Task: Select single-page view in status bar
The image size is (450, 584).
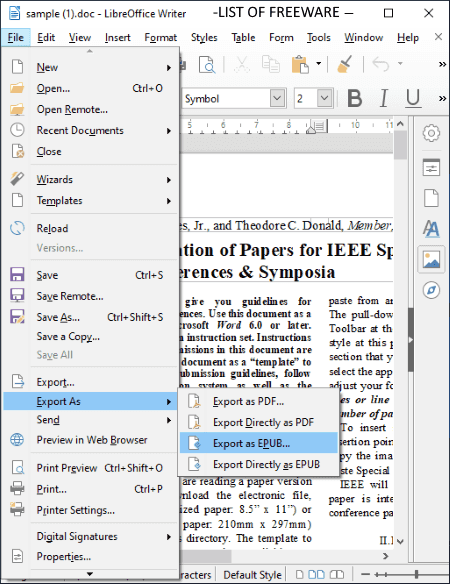Action: click(x=300, y=575)
